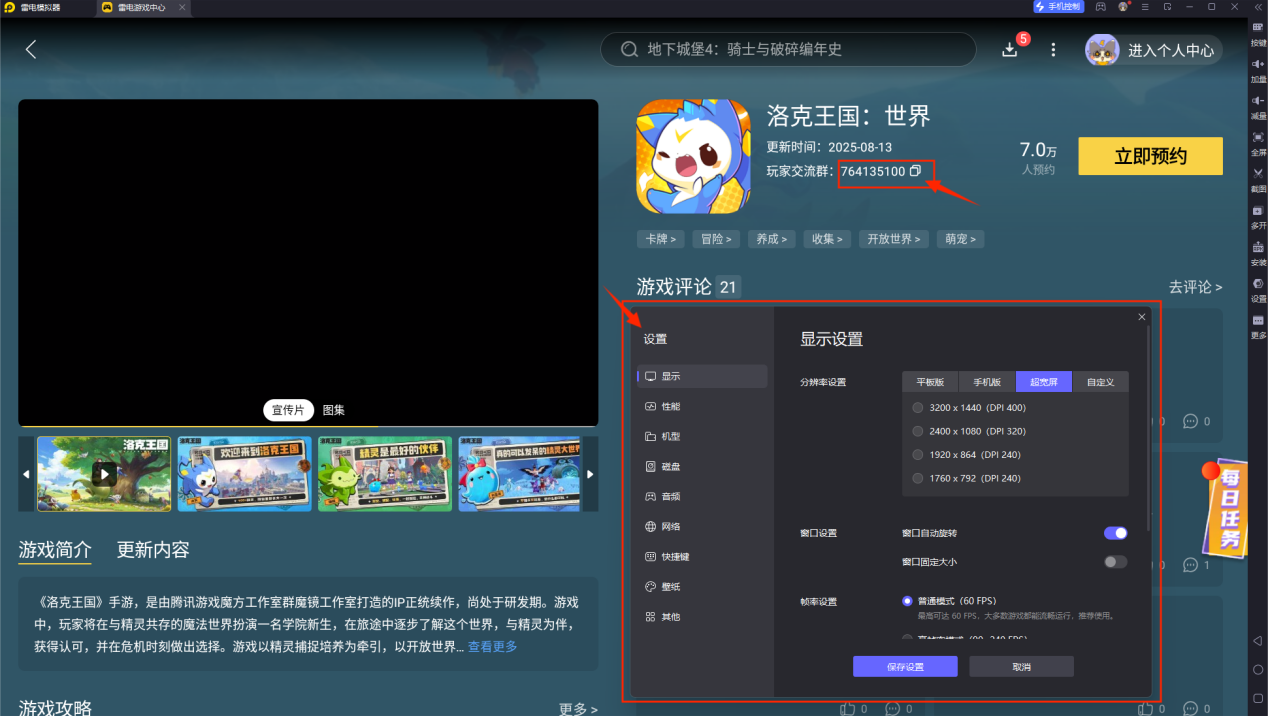Switch to the 自定义 resolution tab

tap(1100, 381)
